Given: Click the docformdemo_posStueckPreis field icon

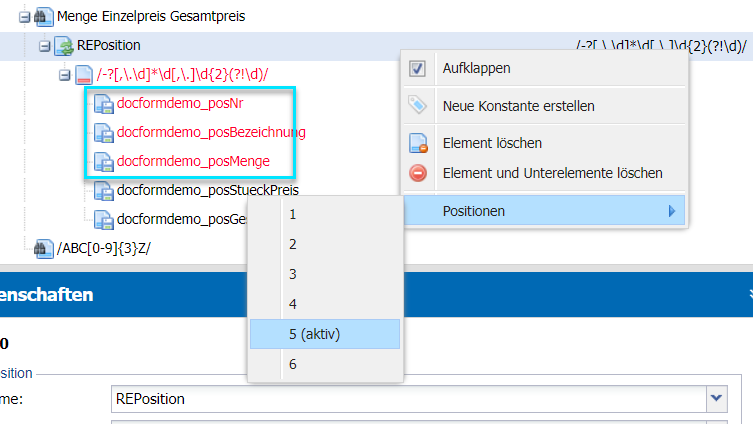Looking at the screenshot, I should coord(104,190).
